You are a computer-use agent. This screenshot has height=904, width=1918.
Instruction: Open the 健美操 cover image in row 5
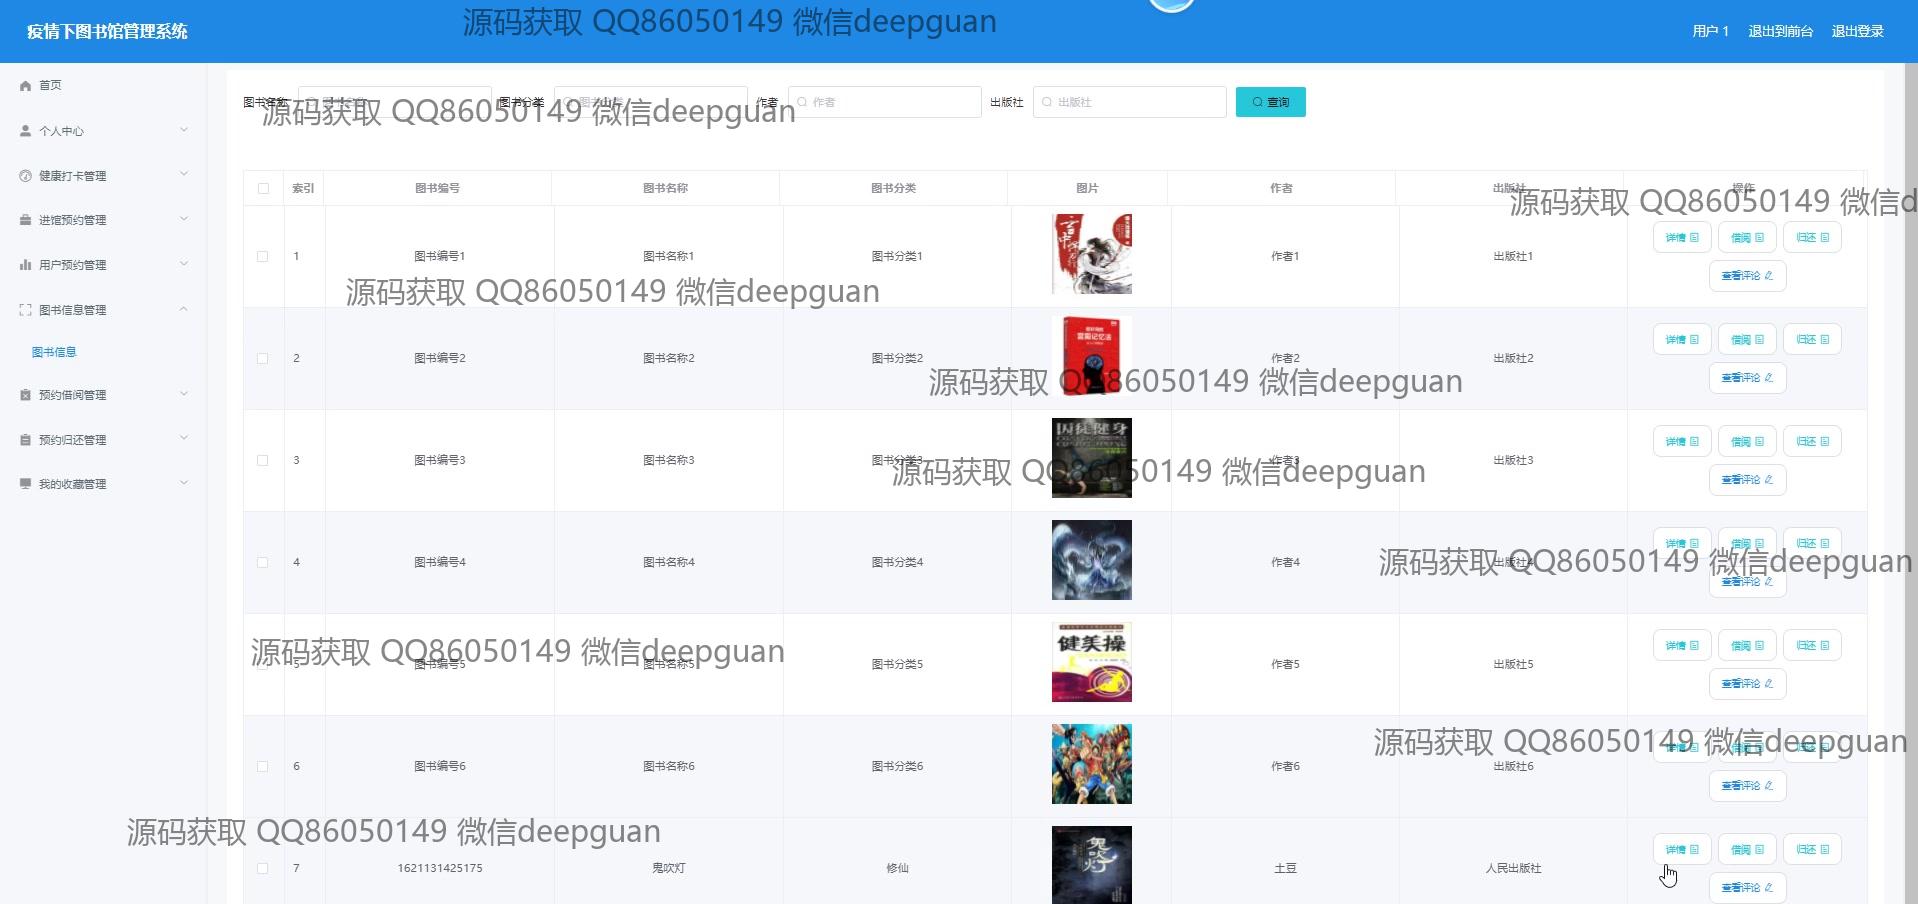coord(1092,662)
